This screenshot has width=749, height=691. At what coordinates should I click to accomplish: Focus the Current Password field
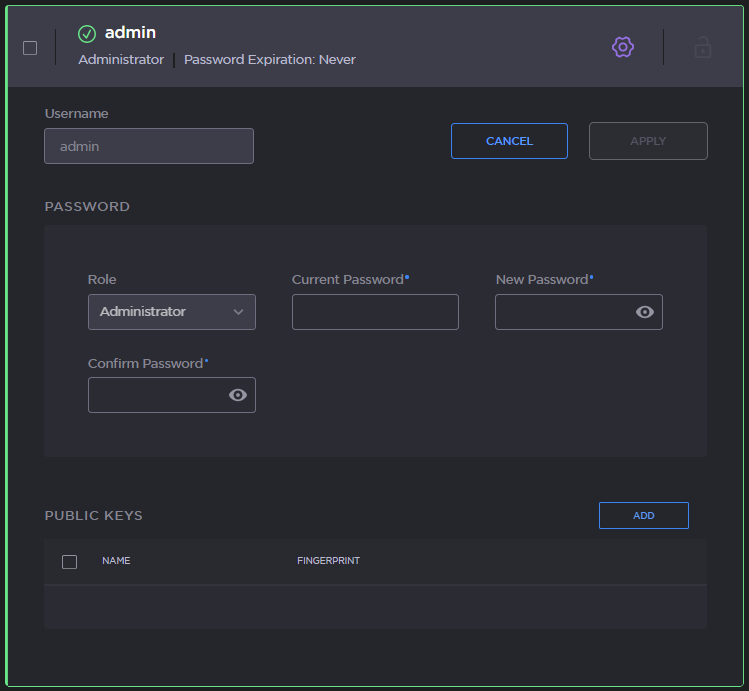pyautogui.click(x=375, y=312)
